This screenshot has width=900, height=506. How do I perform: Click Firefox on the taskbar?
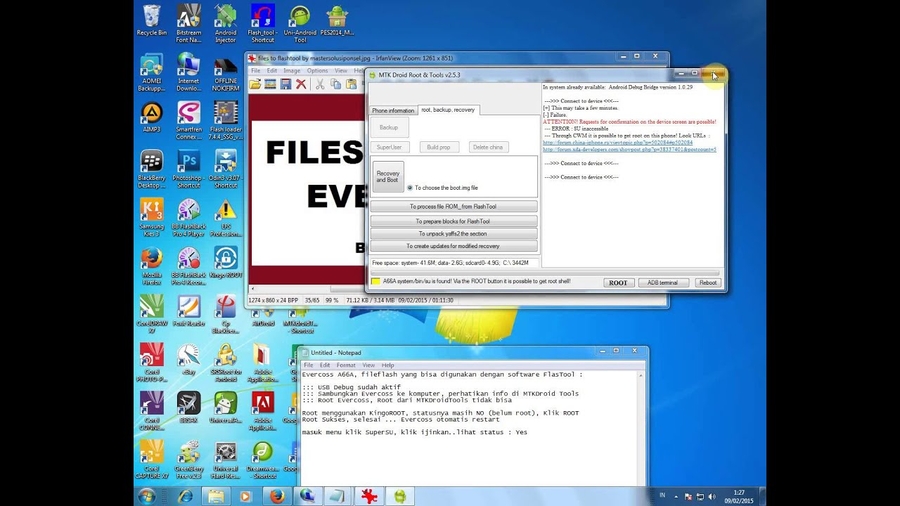coord(277,496)
